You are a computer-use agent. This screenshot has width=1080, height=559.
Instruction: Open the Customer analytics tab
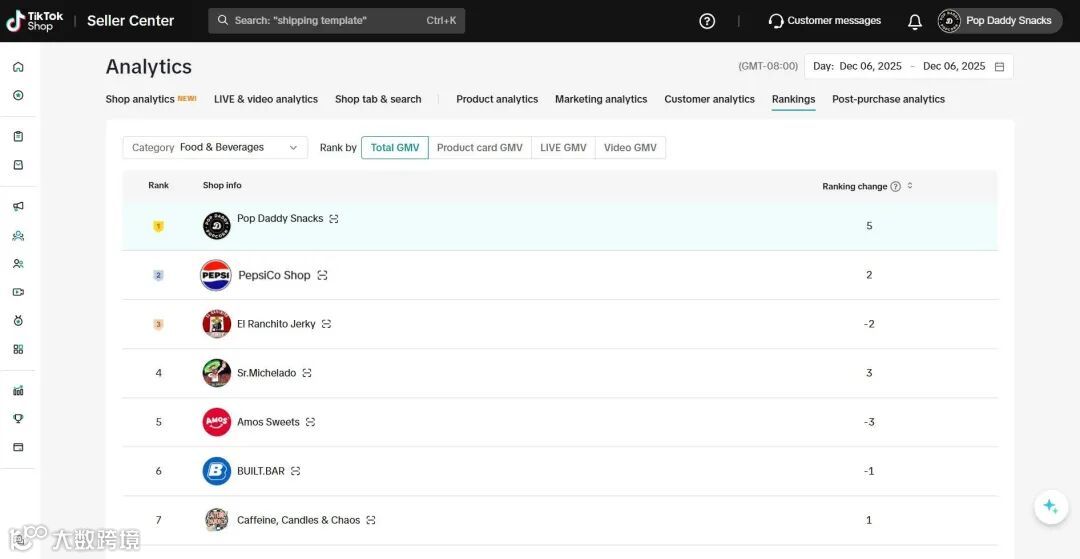point(709,99)
